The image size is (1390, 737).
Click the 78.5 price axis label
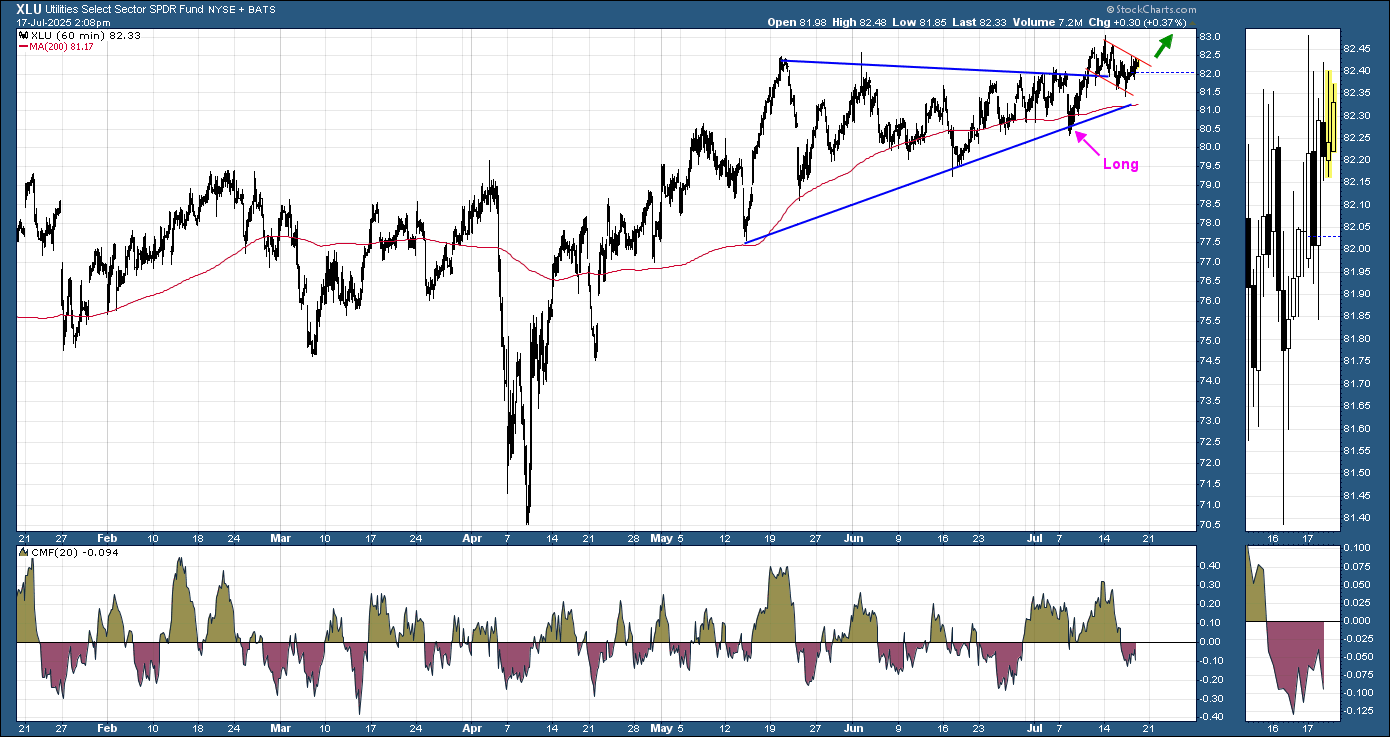click(1212, 204)
